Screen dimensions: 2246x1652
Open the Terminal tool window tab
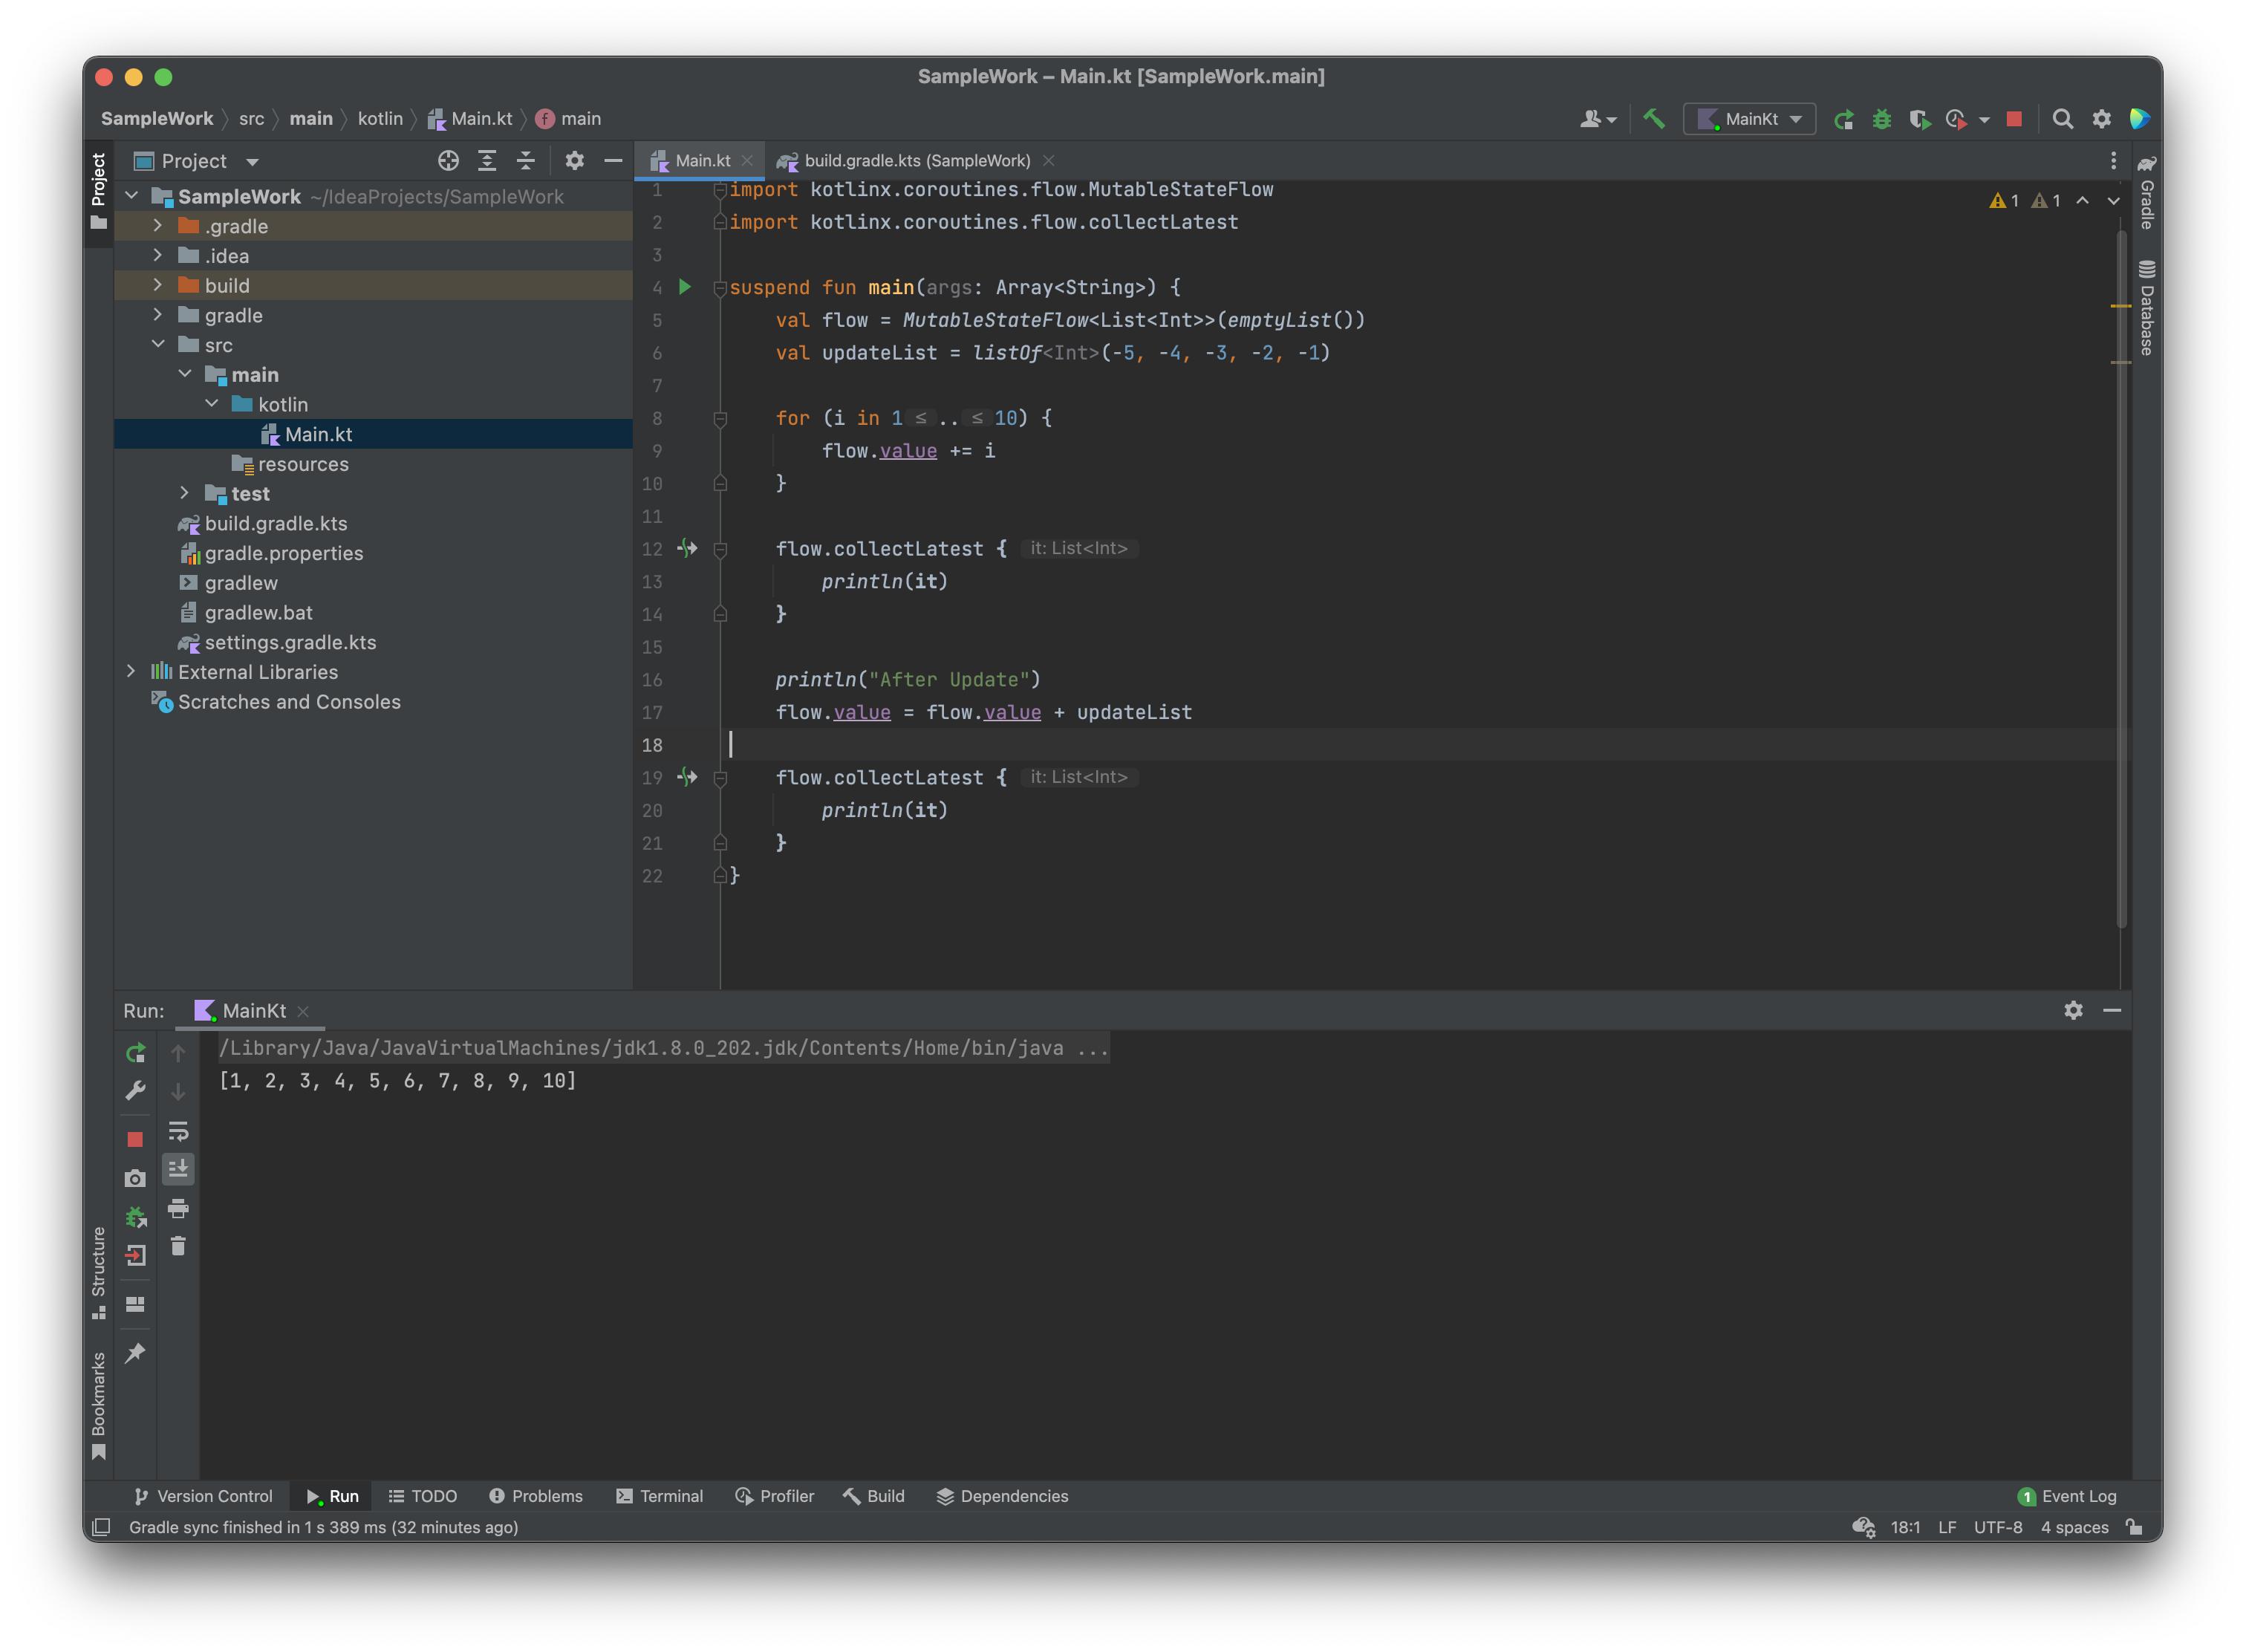pos(660,1496)
